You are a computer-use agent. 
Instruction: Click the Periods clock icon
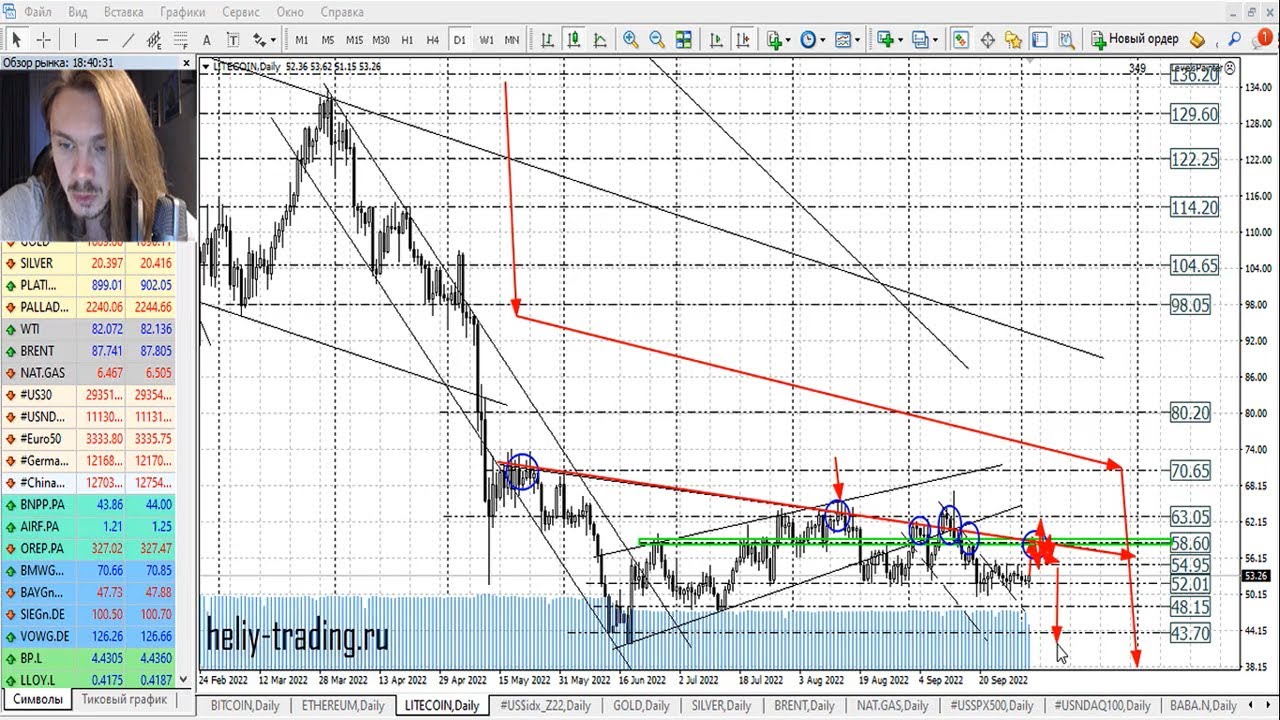(x=808, y=40)
